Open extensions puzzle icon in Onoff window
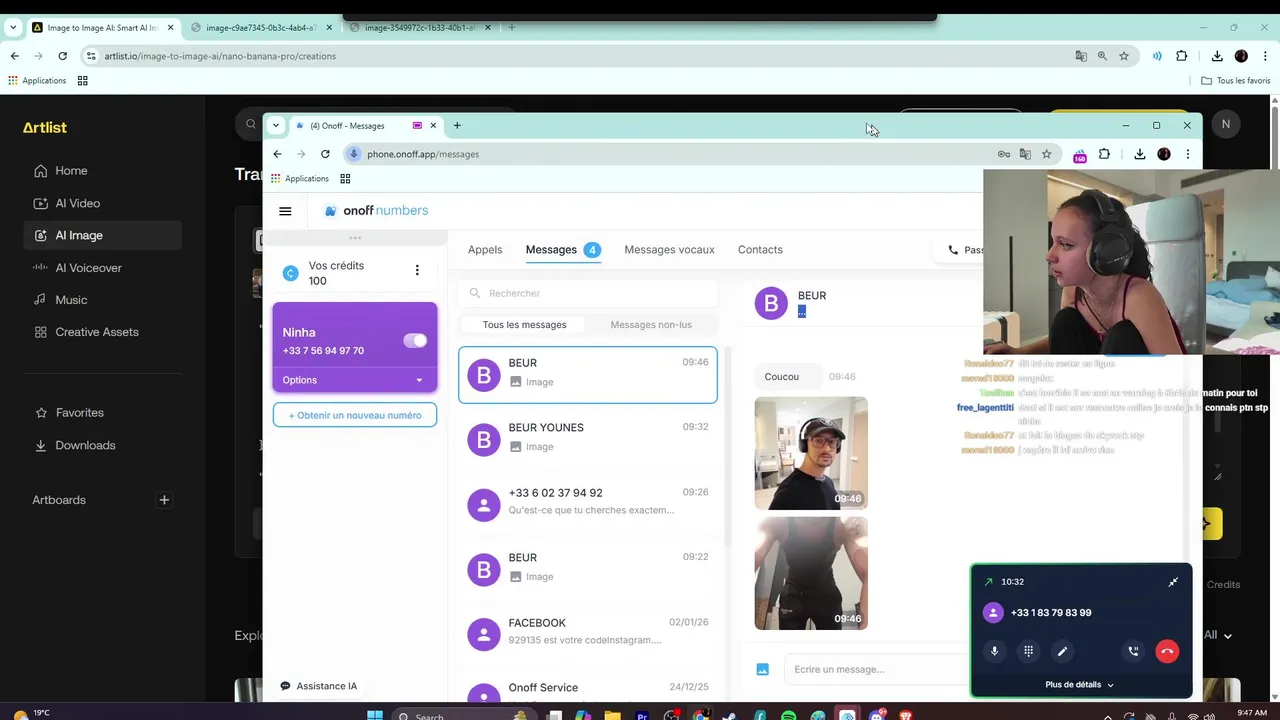The image size is (1280, 720). (x=1104, y=154)
